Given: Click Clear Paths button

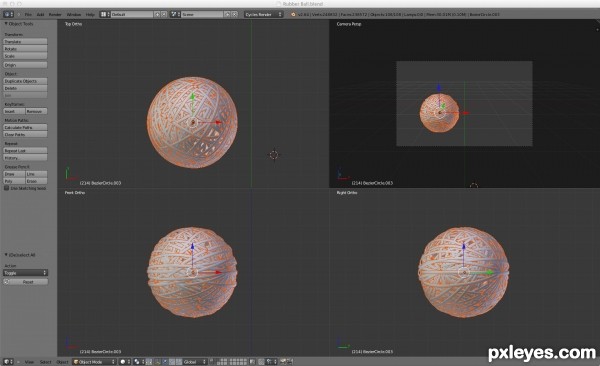Looking at the screenshot, I should [x=25, y=135].
